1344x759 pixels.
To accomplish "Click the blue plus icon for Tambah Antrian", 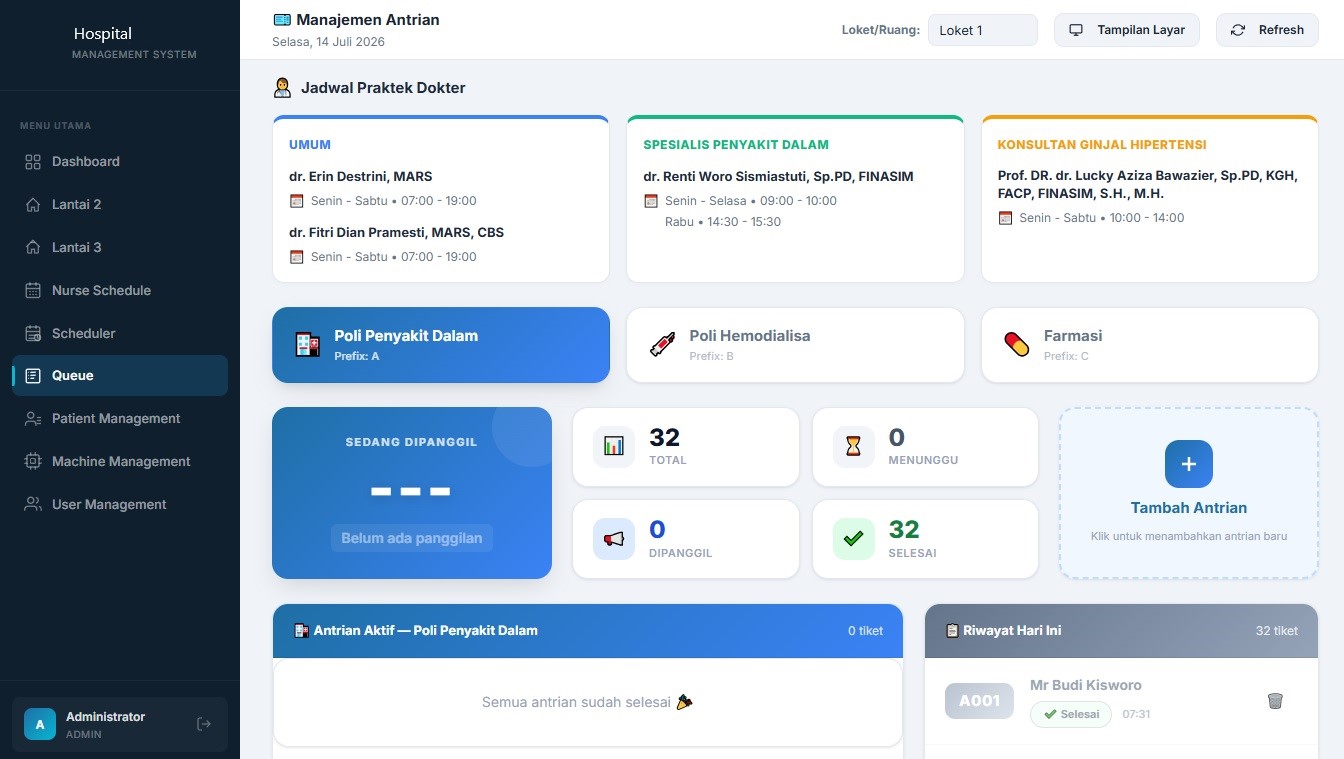I will click(x=1189, y=464).
